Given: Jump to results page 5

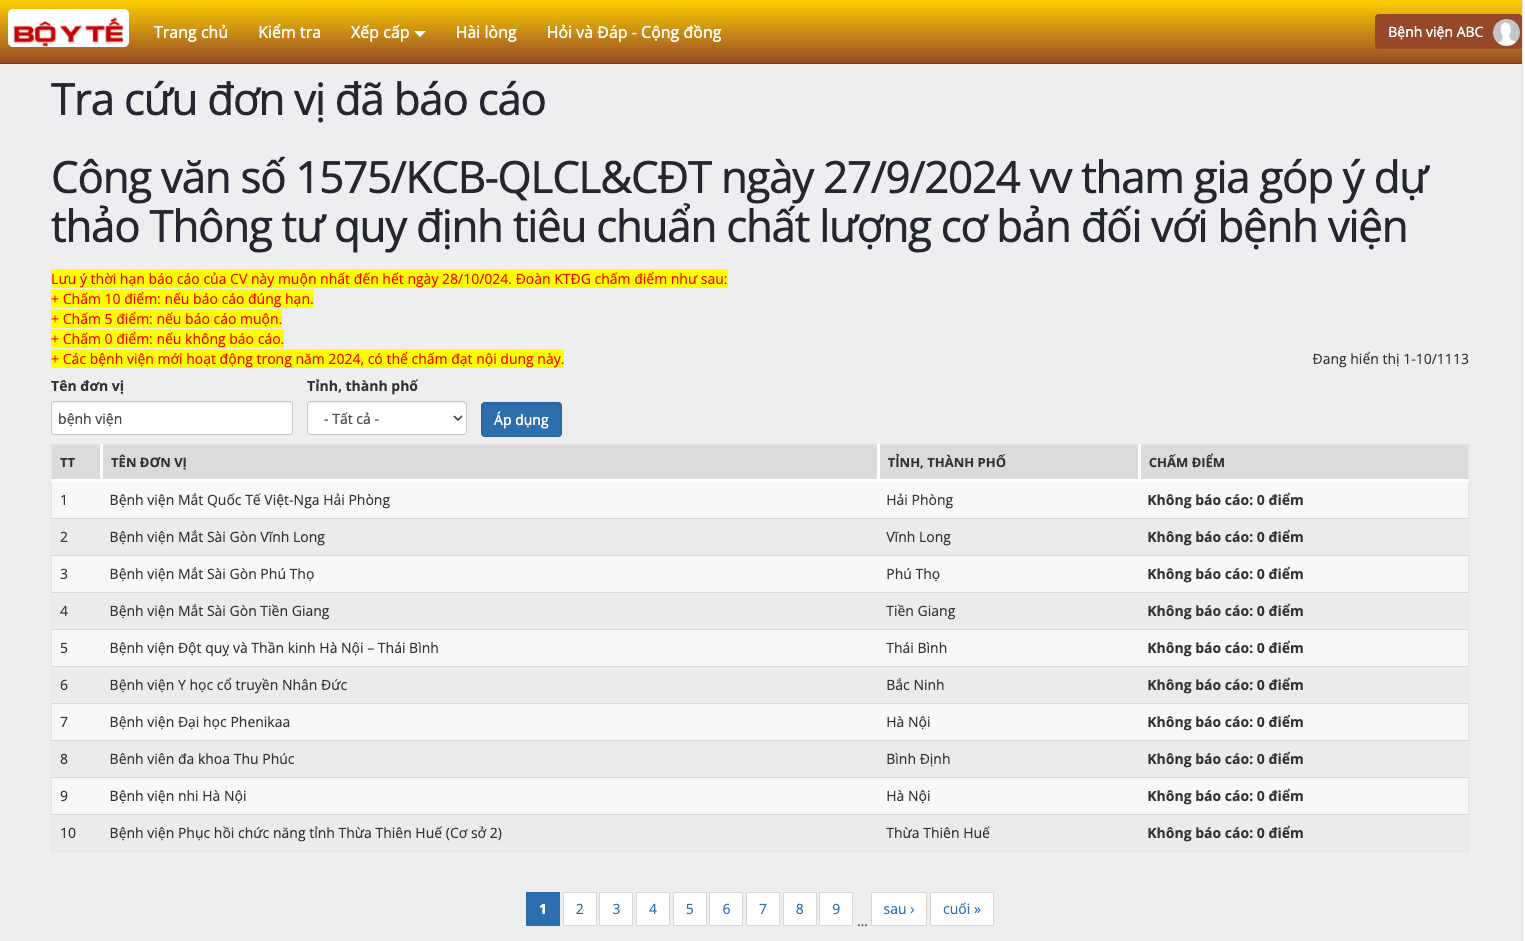Looking at the screenshot, I should point(689,909).
